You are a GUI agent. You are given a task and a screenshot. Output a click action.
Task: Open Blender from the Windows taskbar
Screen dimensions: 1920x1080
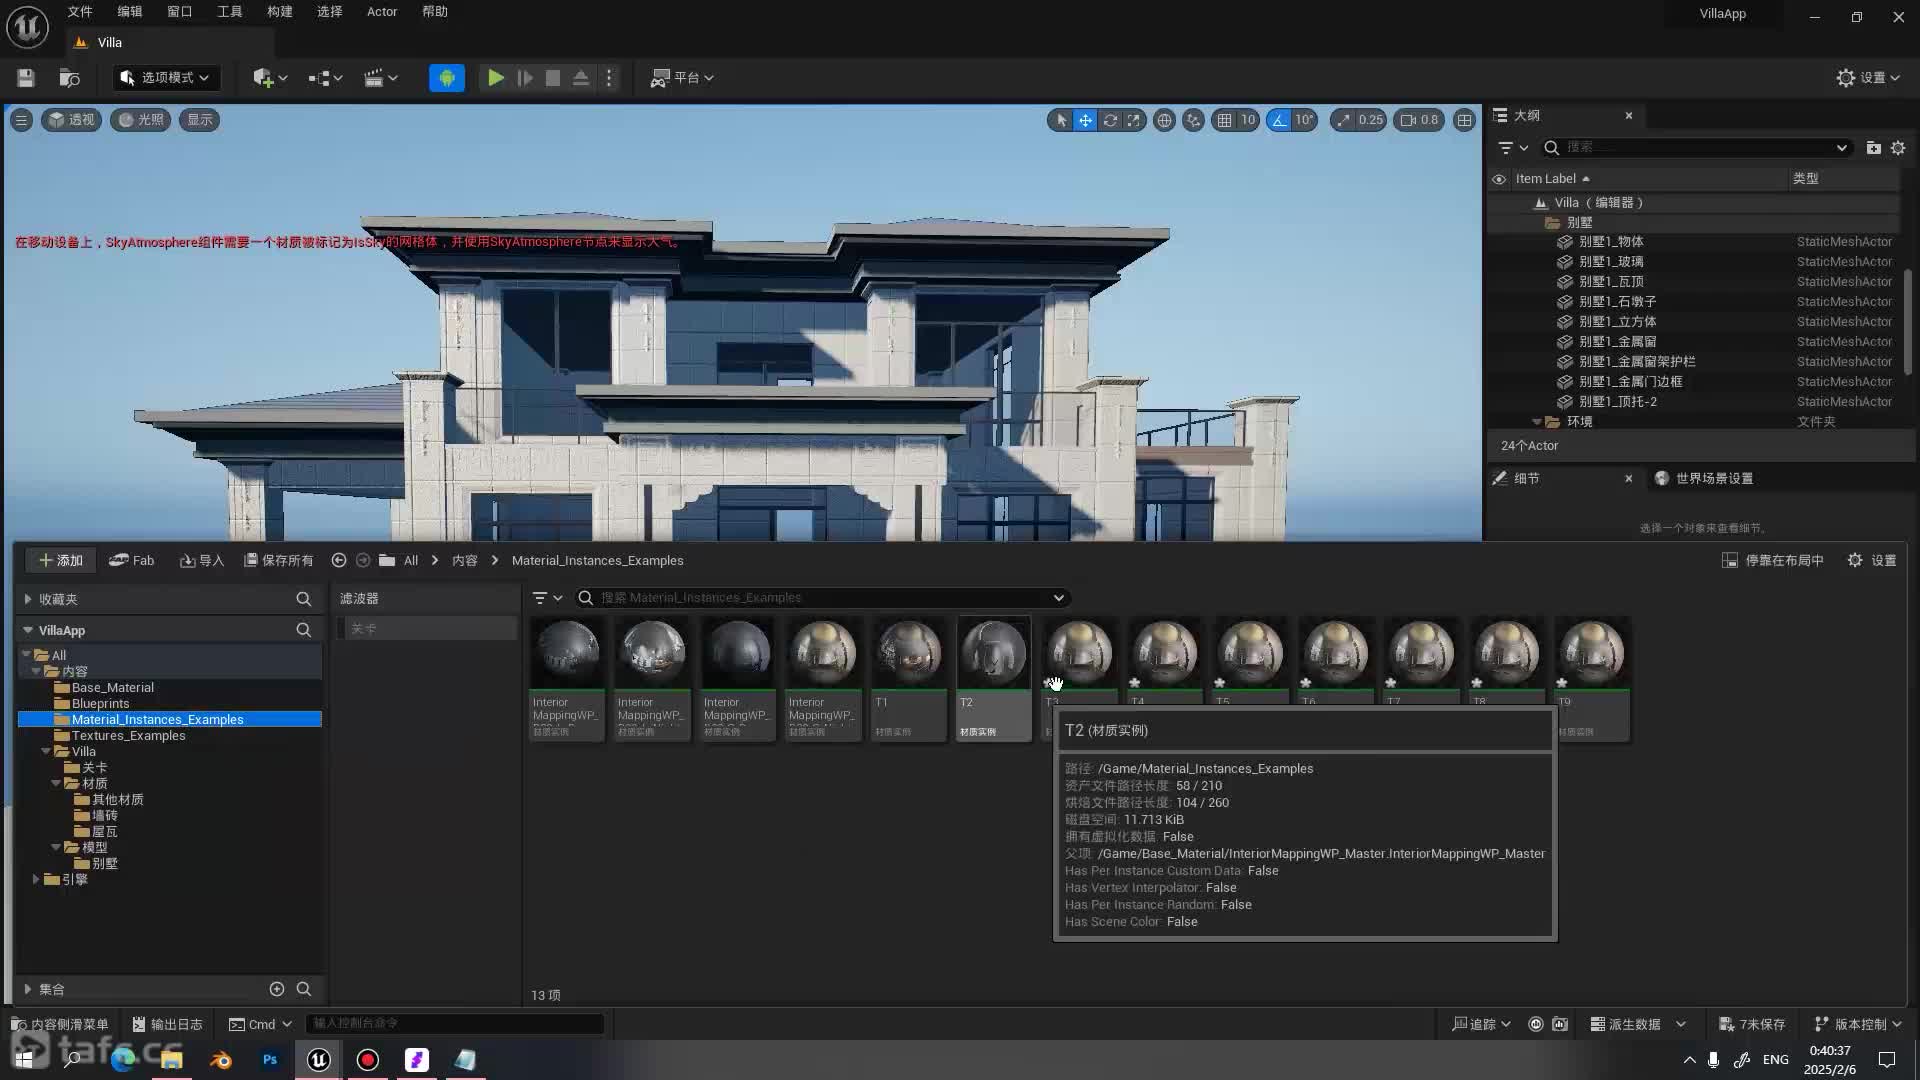pos(221,1060)
